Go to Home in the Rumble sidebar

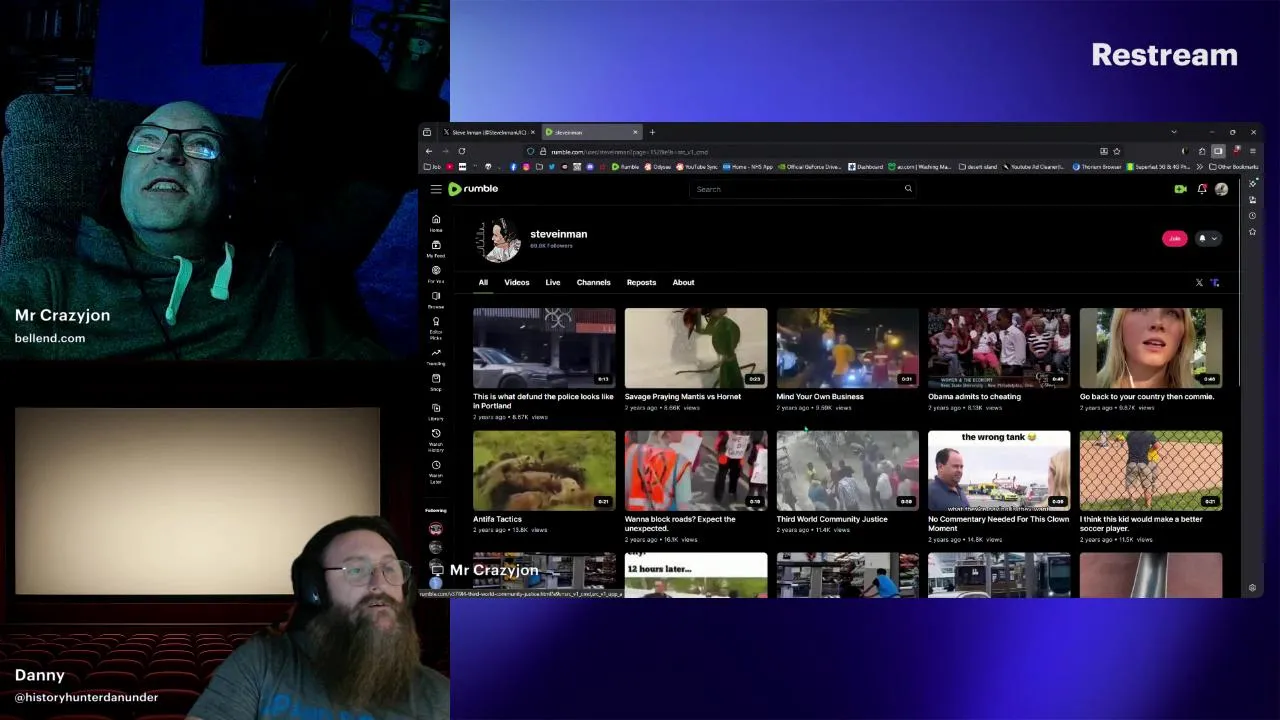click(436, 223)
